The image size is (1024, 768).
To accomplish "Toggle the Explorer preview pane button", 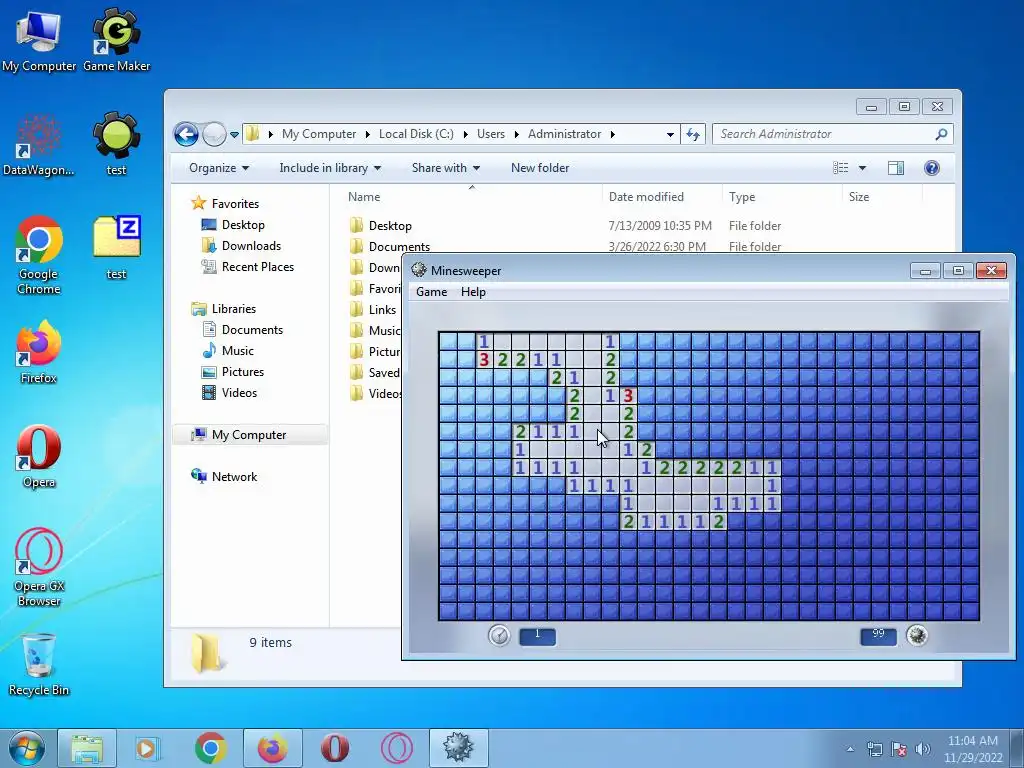I will pyautogui.click(x=896, y=168).
